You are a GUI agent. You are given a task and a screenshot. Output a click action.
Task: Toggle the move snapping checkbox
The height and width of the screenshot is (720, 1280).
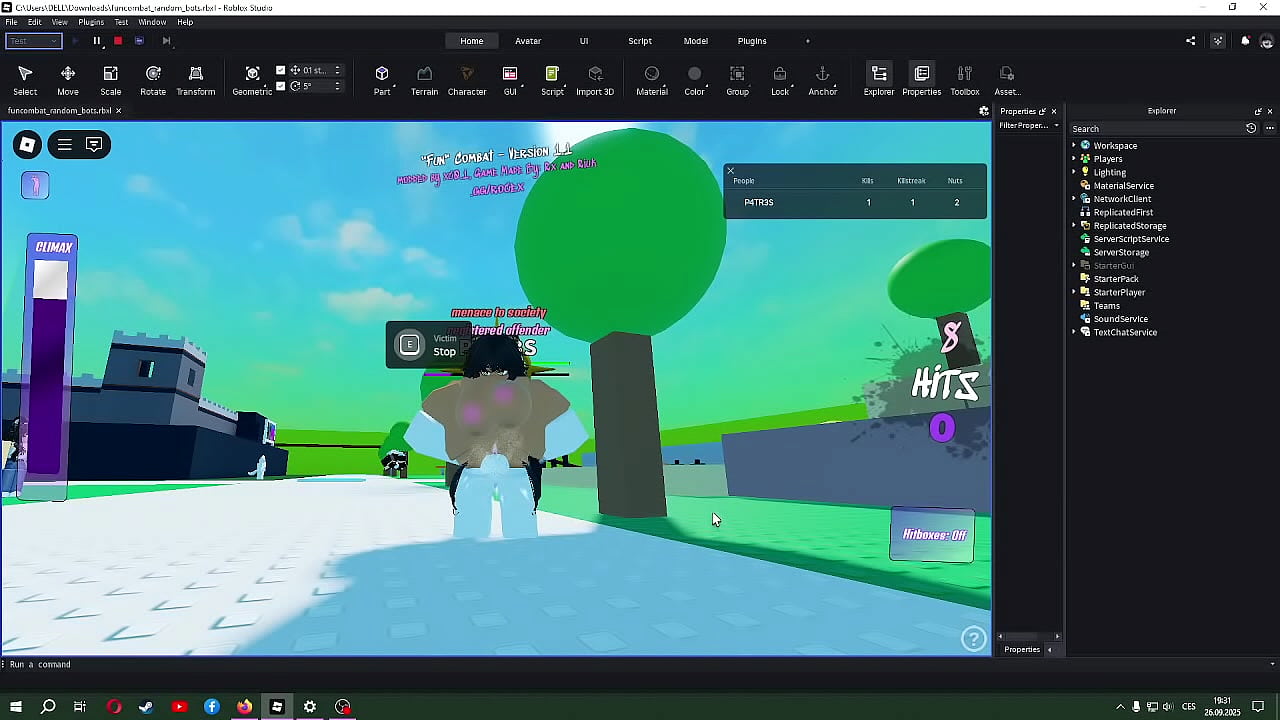[x=281, y=70]
